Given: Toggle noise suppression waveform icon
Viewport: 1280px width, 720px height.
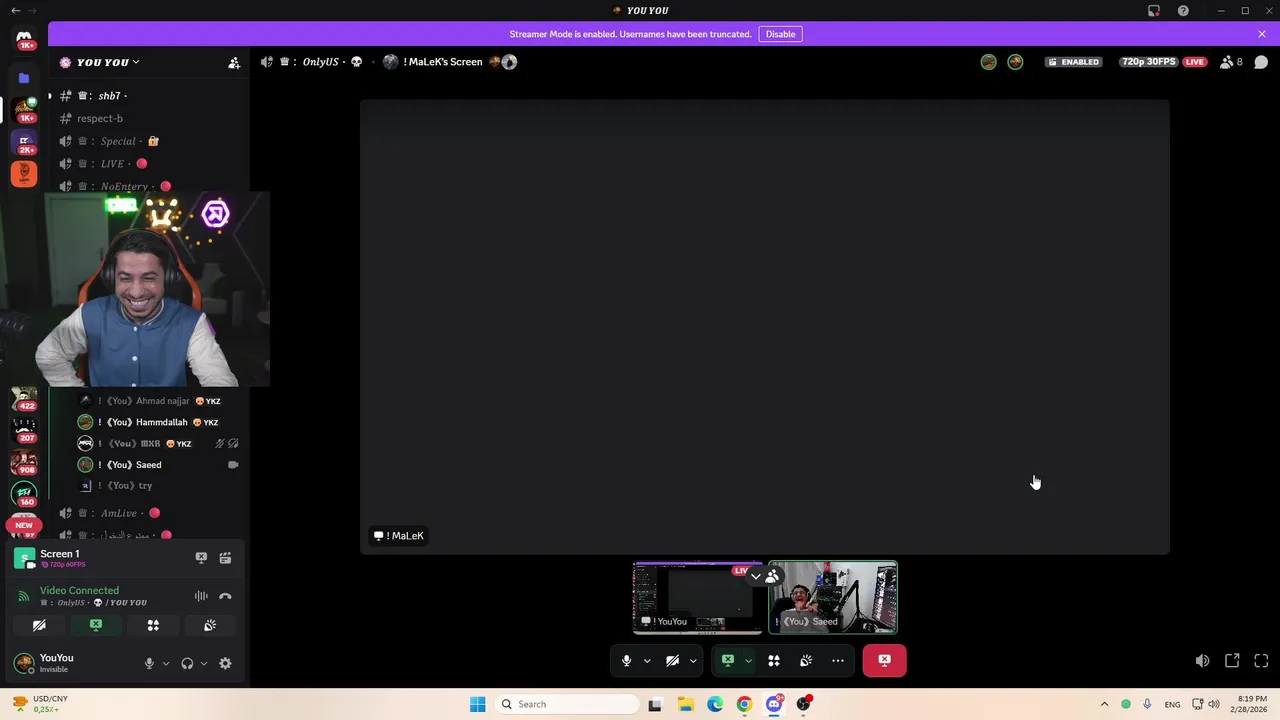Looking at the screenshot, I should pos(201,596).
